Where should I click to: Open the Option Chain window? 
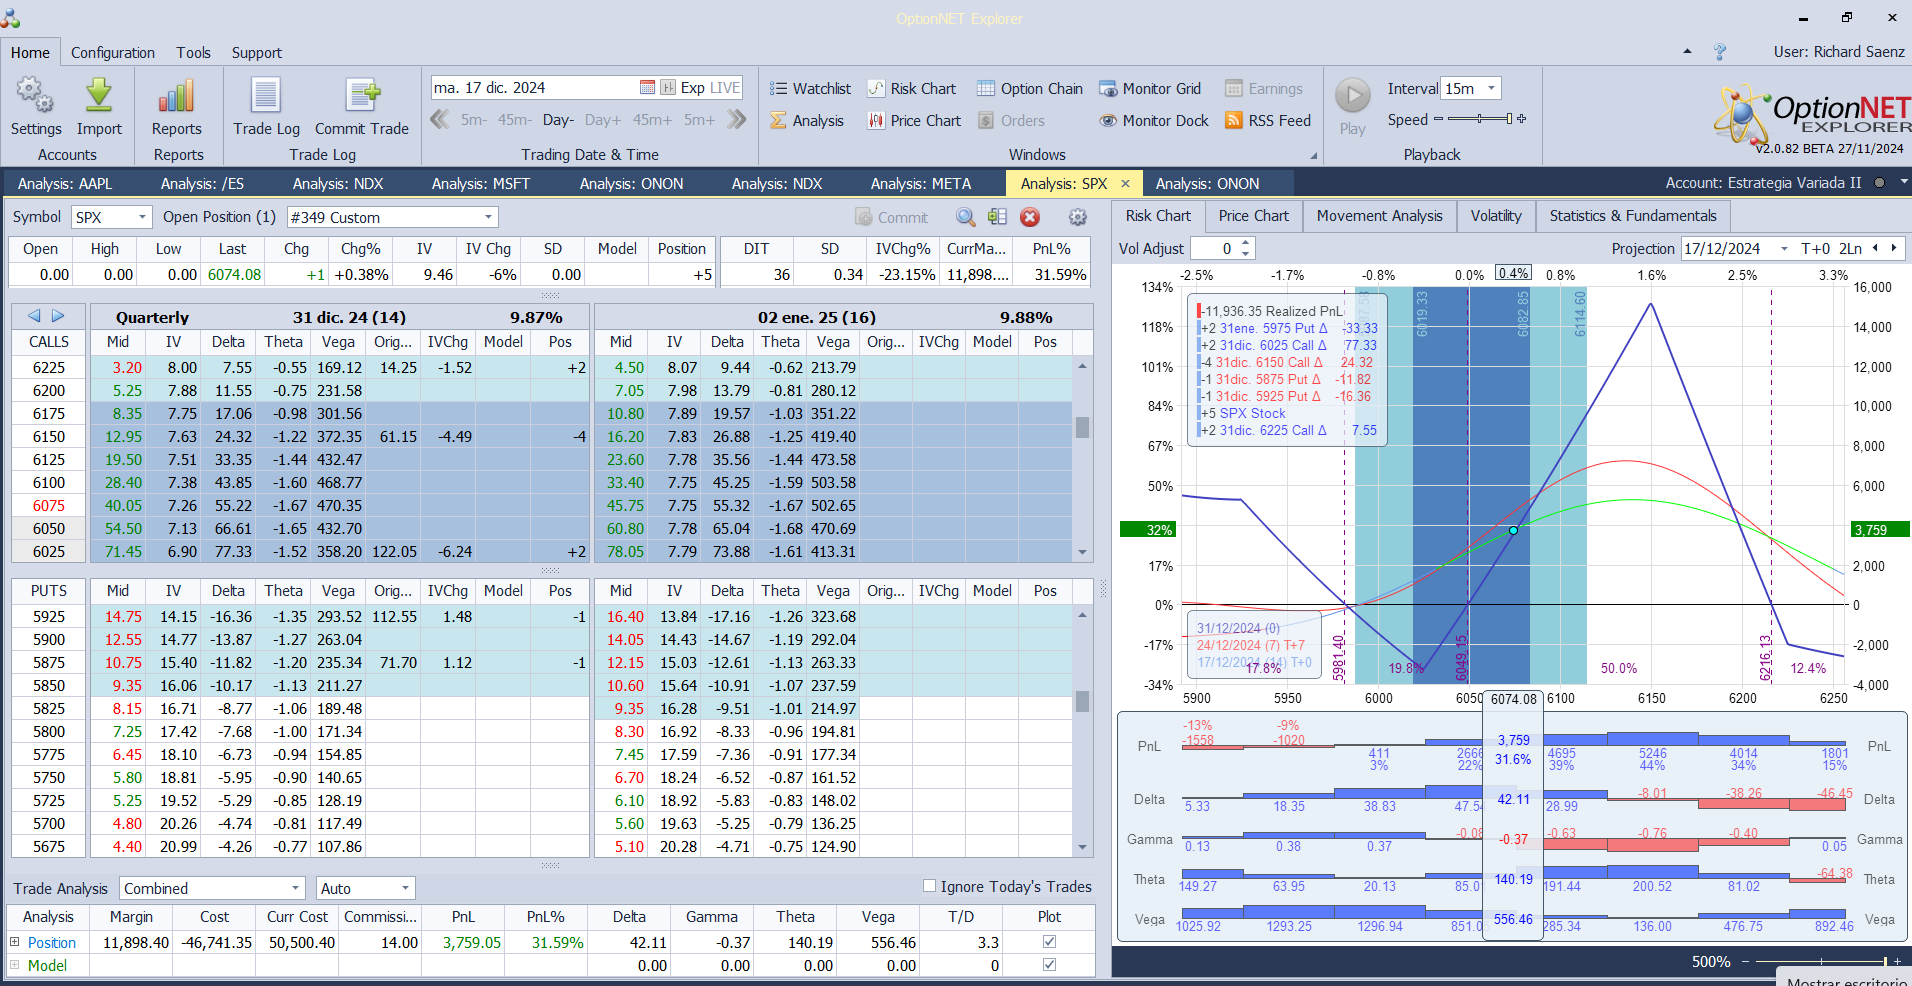point(1030,89)
